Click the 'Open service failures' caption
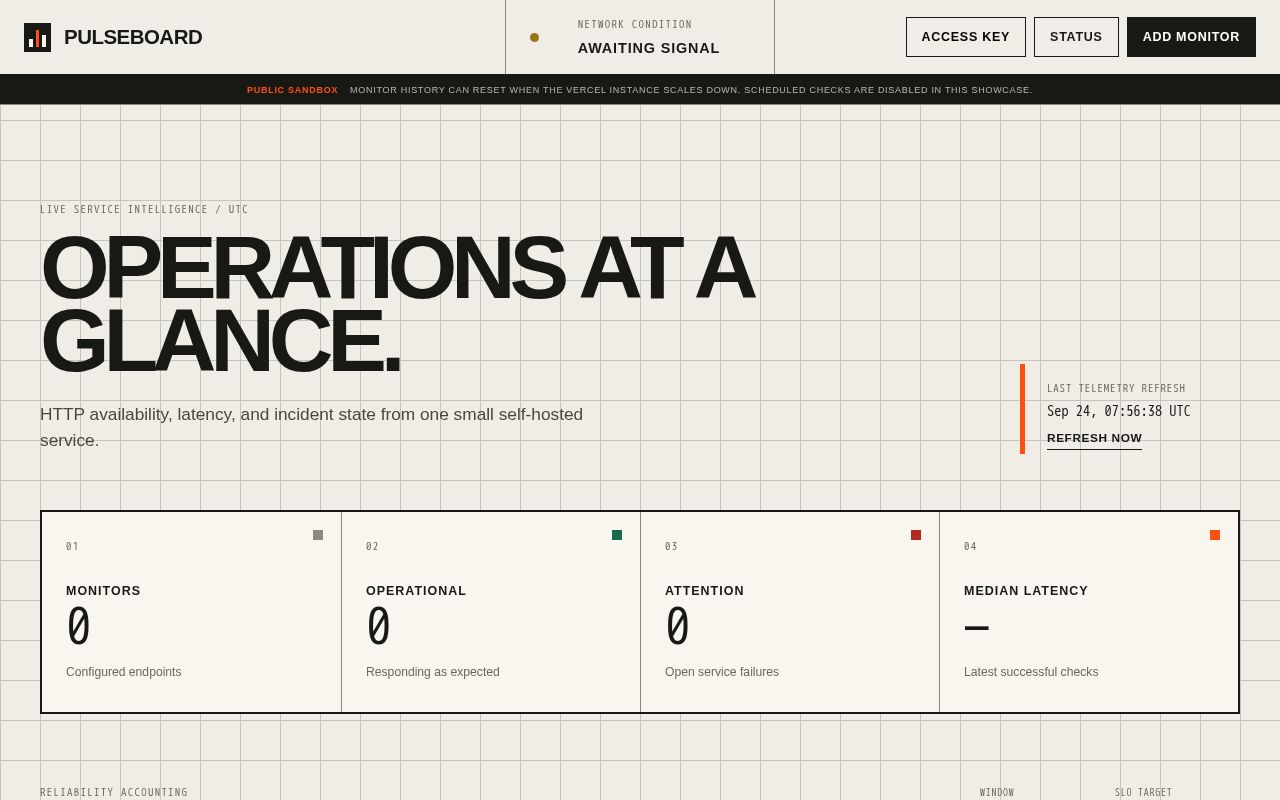1280x800 pixels. pos(722,672)
